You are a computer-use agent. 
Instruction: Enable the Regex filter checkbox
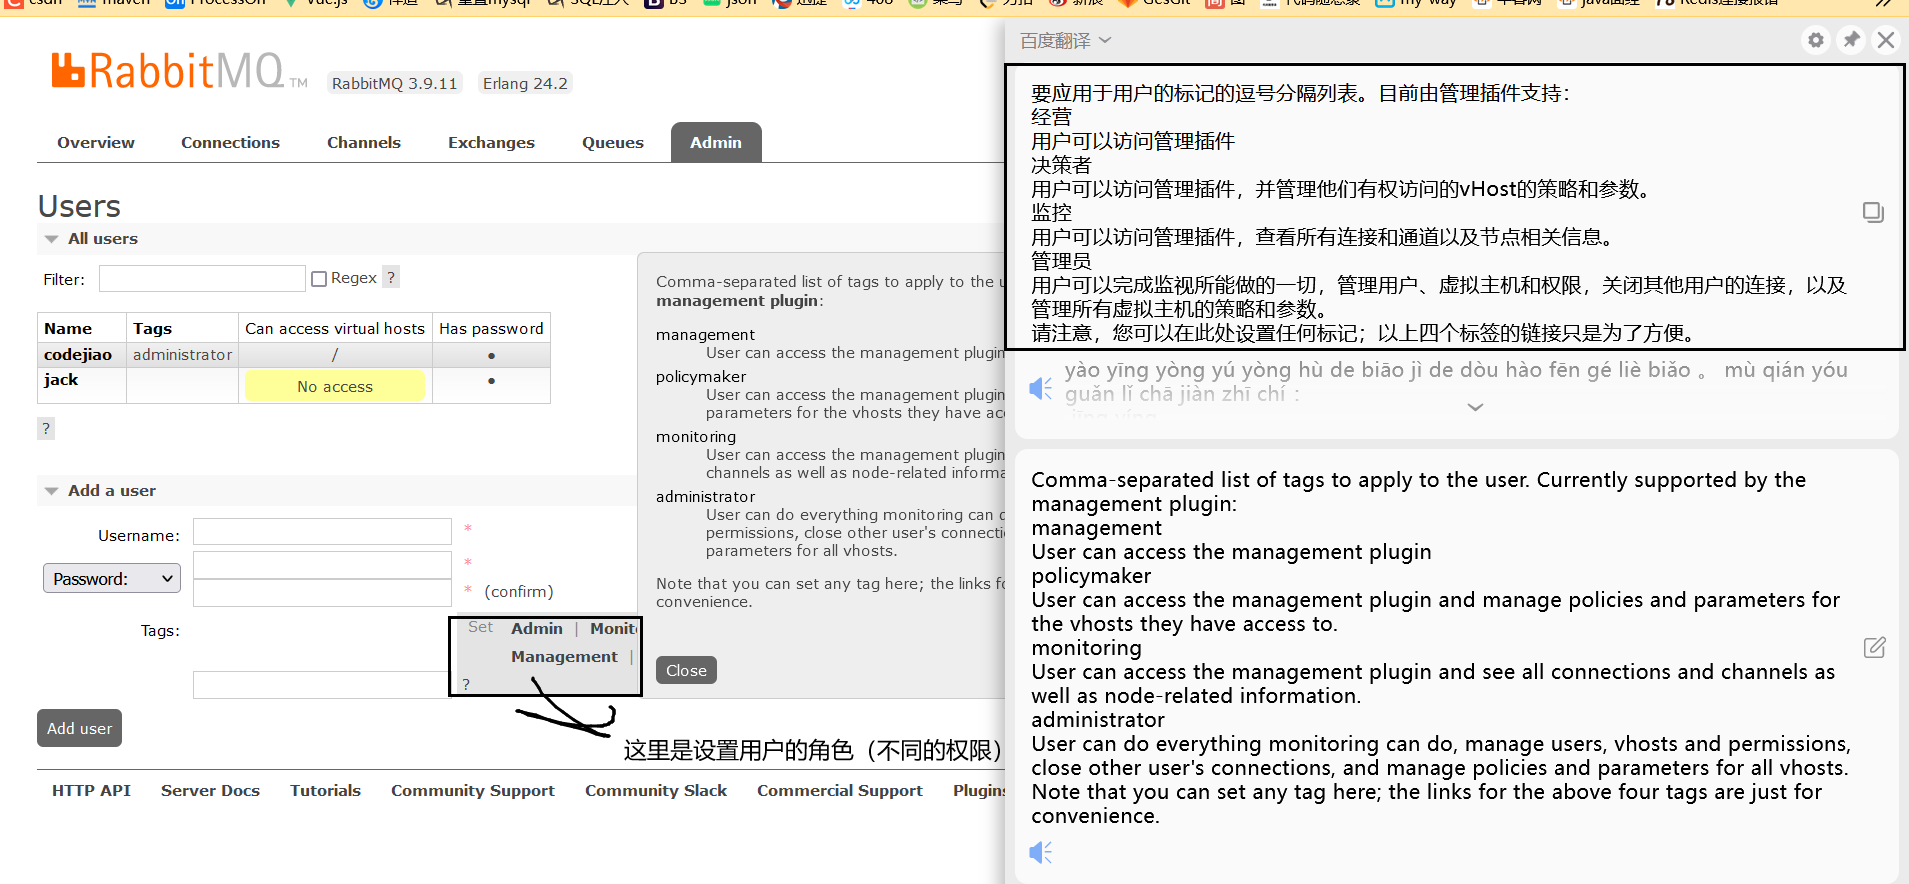319,279
